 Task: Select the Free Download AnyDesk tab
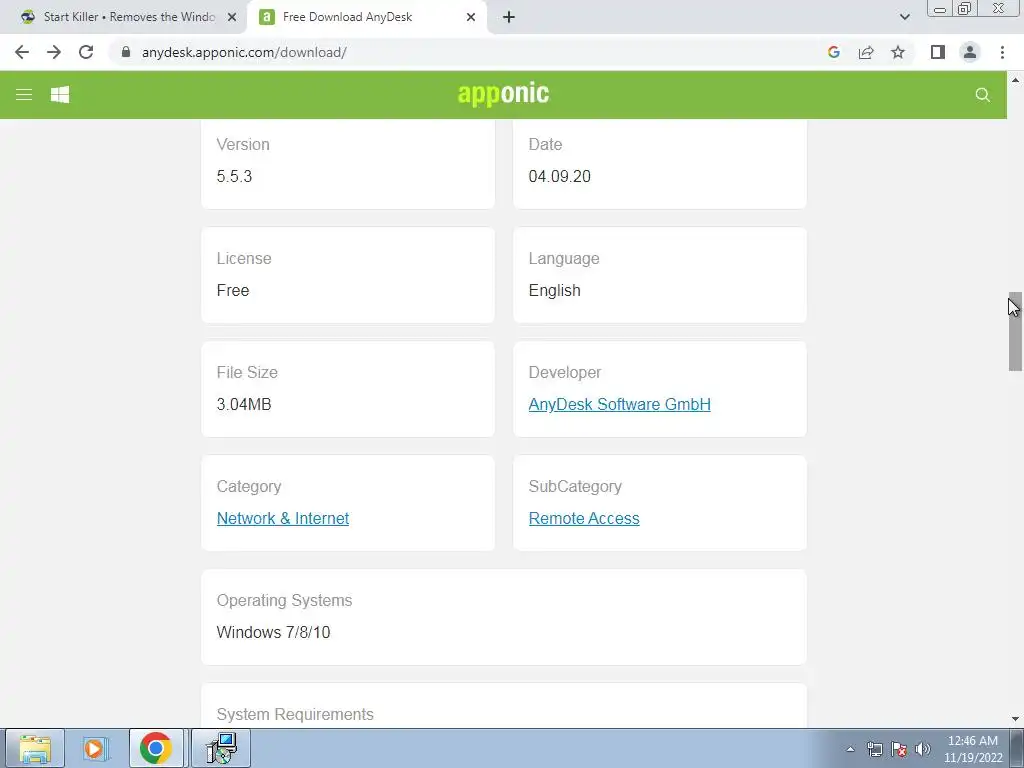tap(347, 17)
